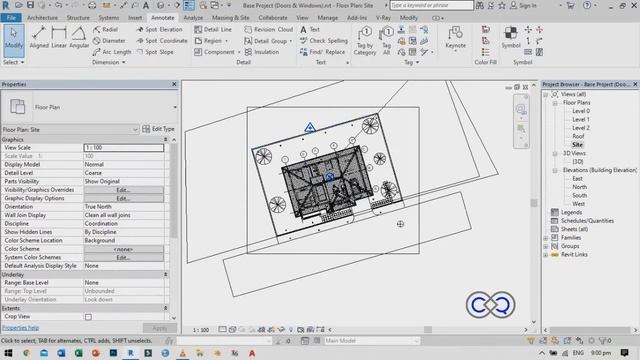The height and width of the screenshot is (360, 640).
Task: Edit Visibility/Graphics Overrides
Action: pos(124,190)
